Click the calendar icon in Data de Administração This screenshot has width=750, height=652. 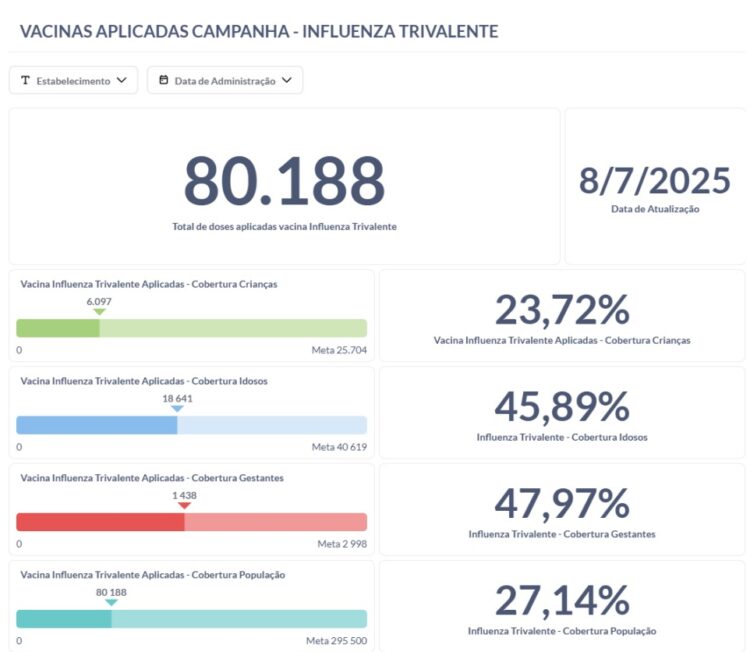point(164,81)
